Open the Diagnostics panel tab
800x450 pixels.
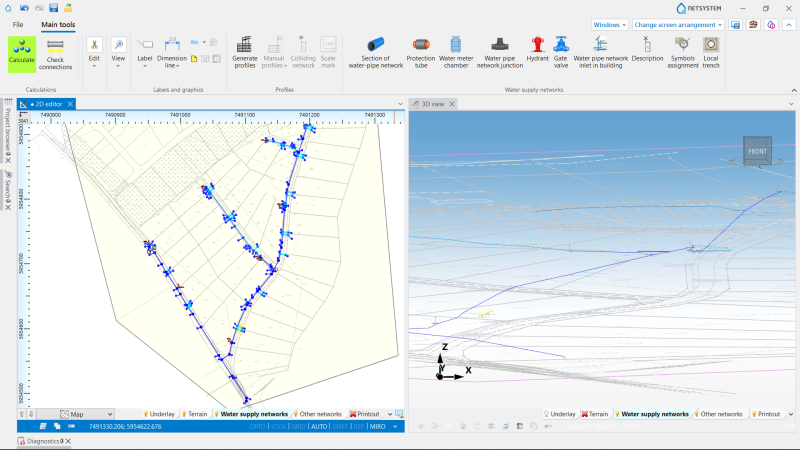tap(44, 441)
